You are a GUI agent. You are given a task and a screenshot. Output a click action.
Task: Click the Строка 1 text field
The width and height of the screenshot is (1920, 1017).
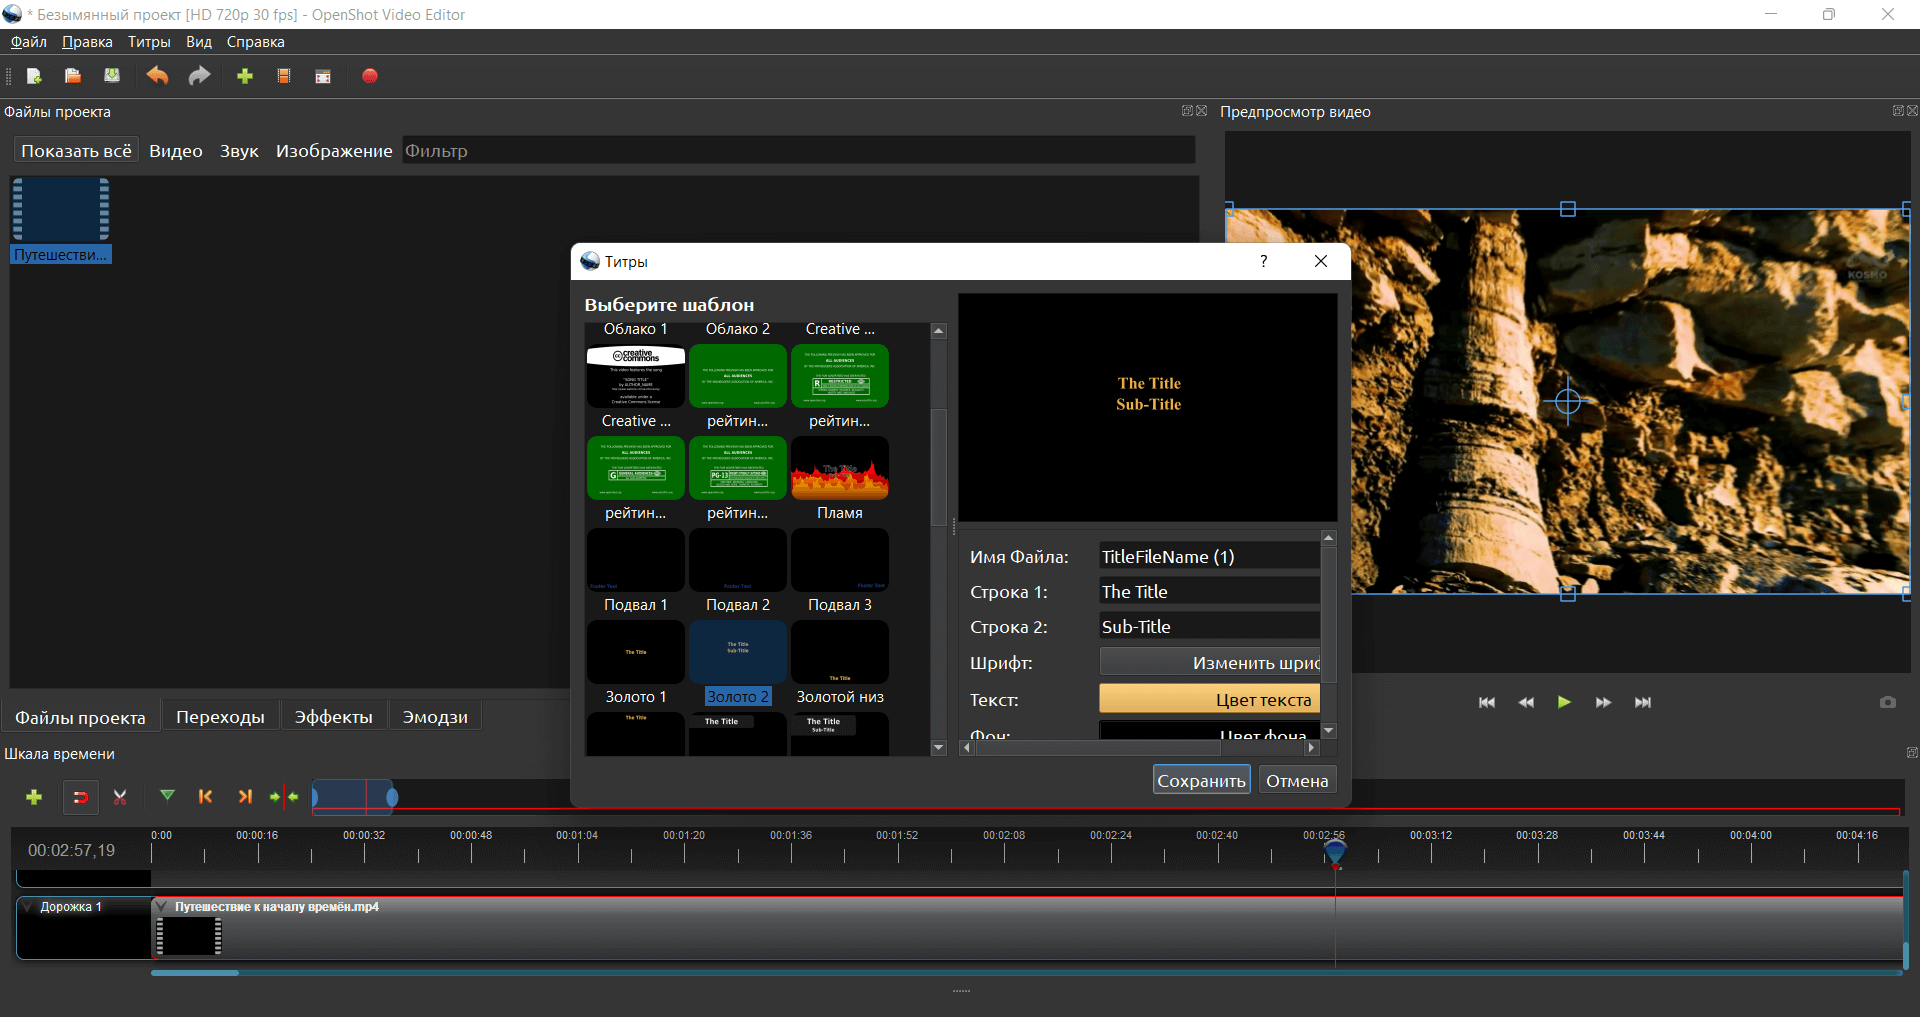(1209, 592)
